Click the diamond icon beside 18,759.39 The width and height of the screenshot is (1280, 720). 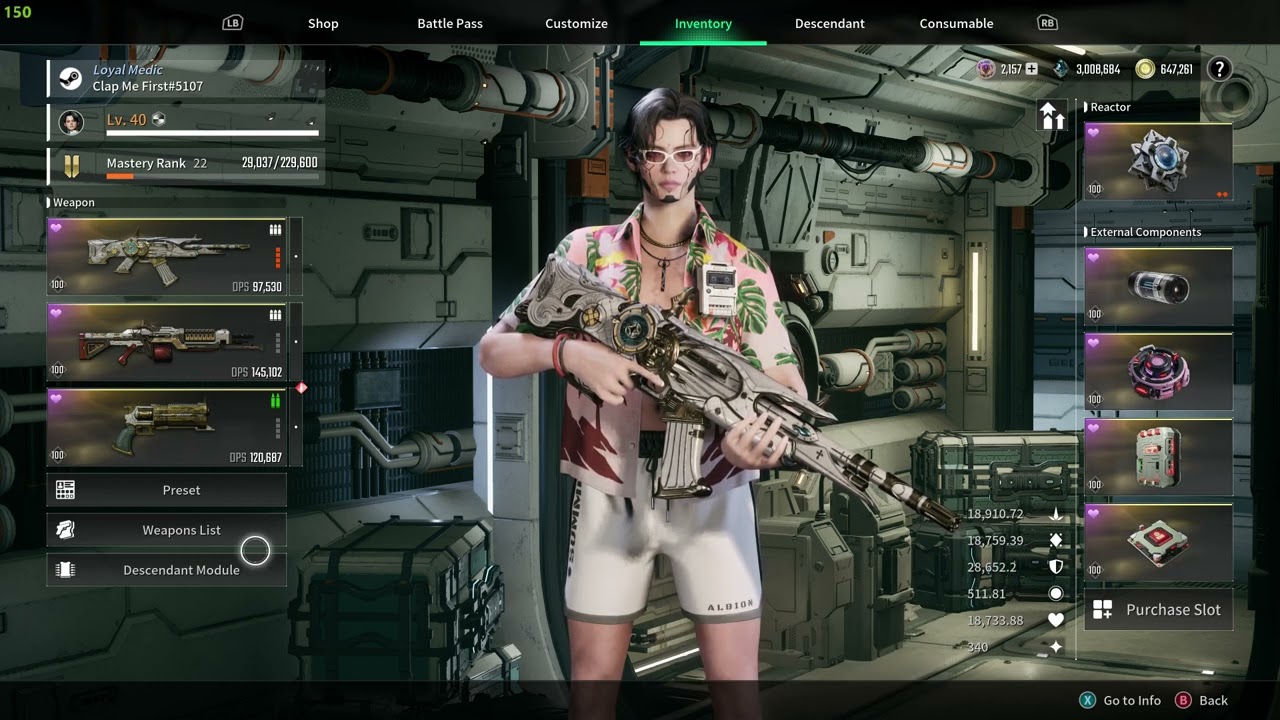(x=1055, y=540)
